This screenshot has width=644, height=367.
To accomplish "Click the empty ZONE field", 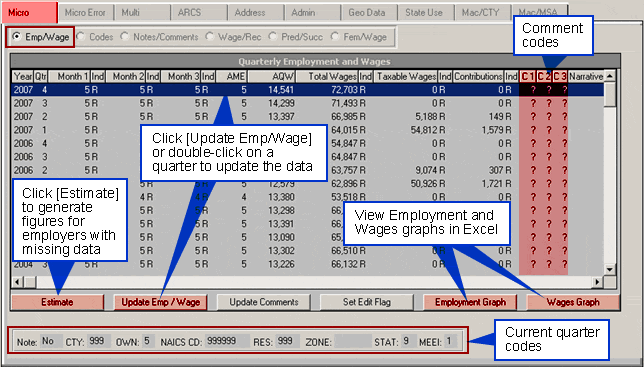I will tap(352, 341).
